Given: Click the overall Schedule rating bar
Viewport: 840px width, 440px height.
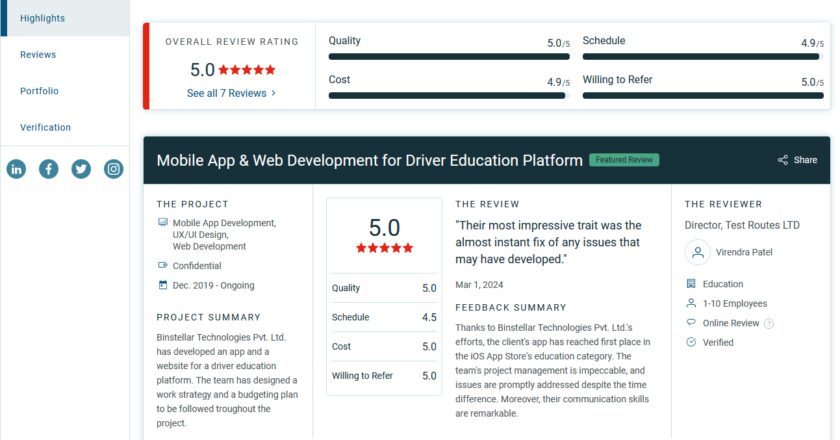Looking at the screenshot, I should tap(701, 56).
